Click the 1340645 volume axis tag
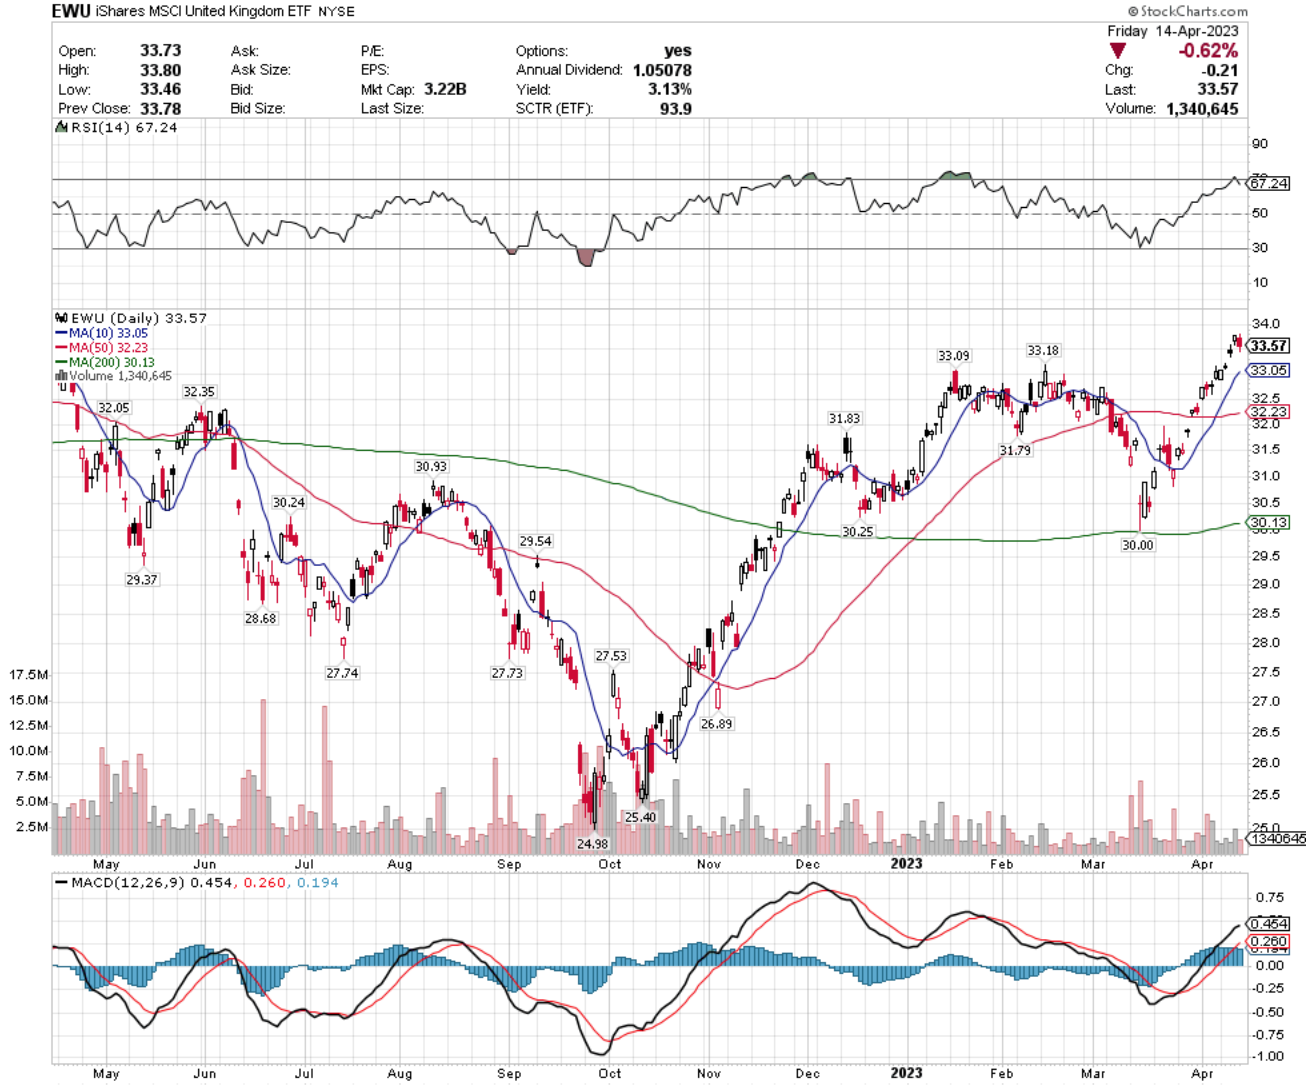This screenshot has height=1088, width=1310. (1277, 838)
